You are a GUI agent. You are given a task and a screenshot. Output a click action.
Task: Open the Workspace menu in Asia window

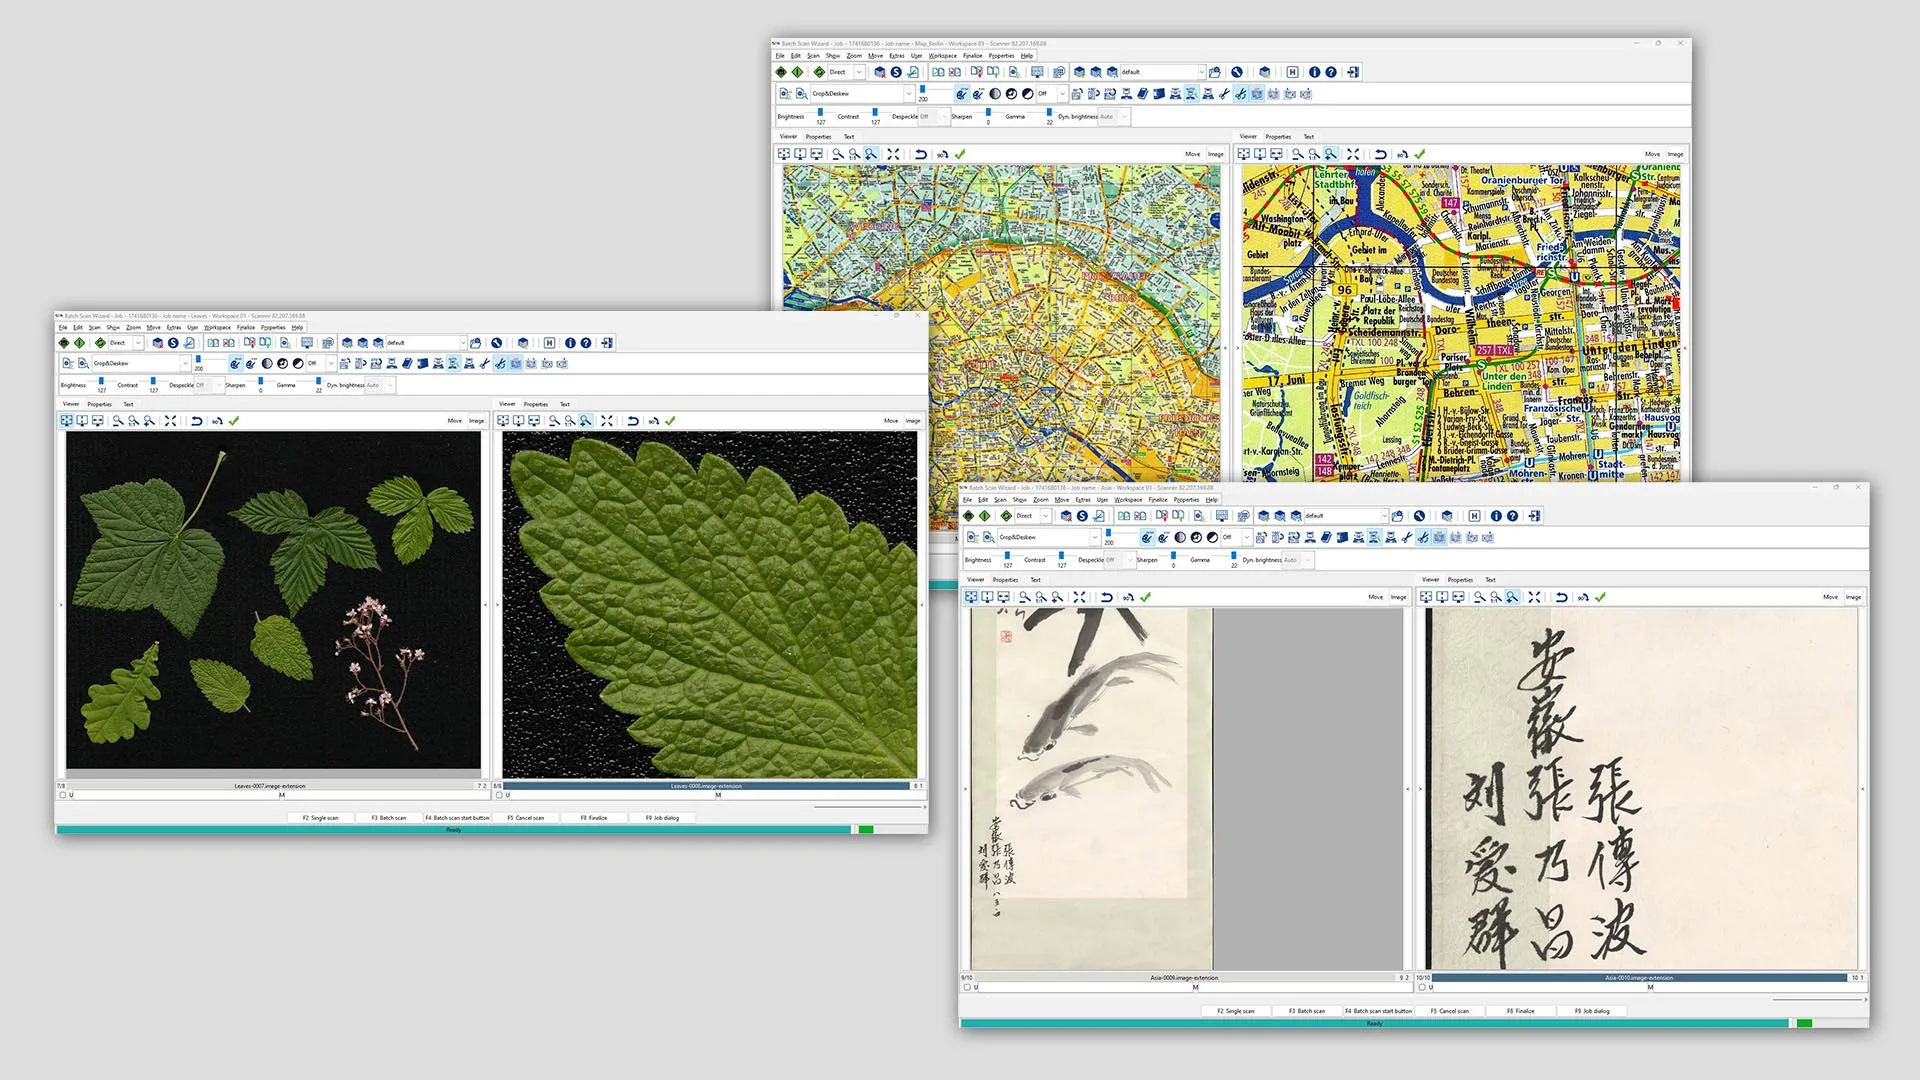[1128, 499]
